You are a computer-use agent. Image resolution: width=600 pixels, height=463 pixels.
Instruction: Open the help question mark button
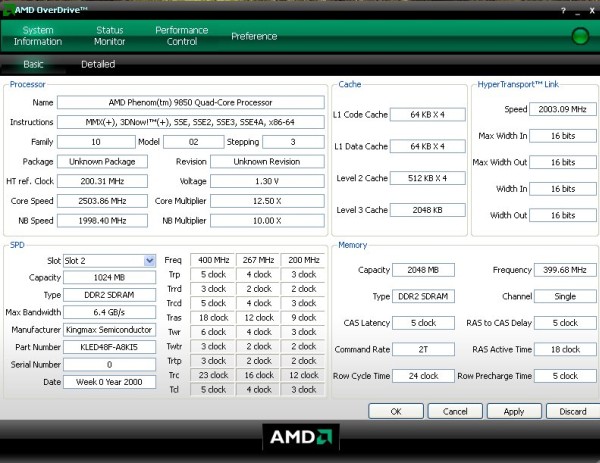point(563,11)
